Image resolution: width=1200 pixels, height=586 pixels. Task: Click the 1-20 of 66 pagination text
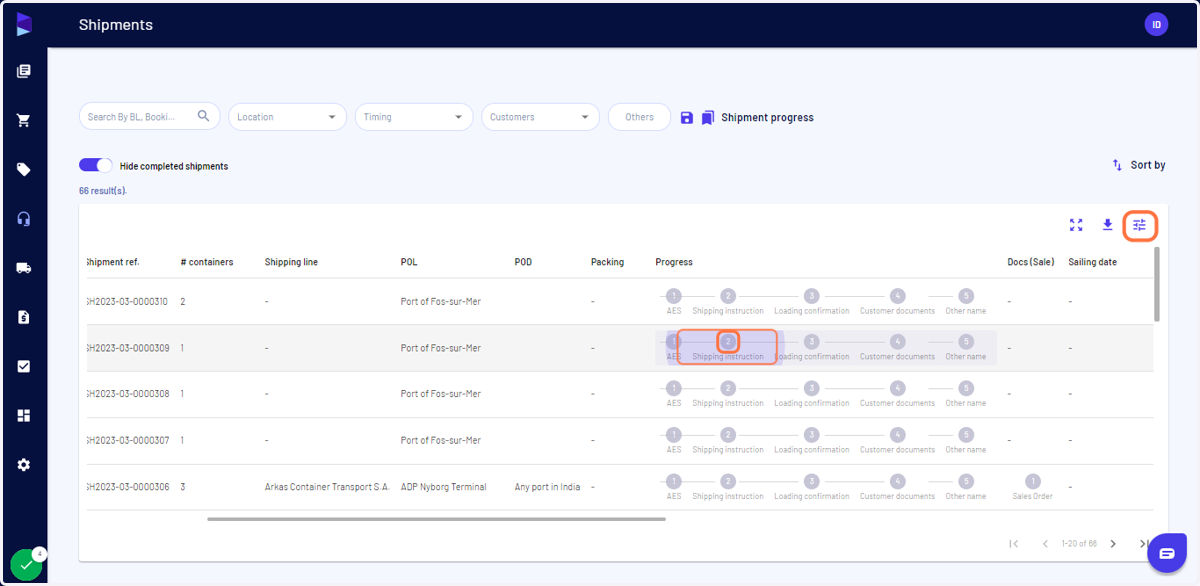[1079, 544]
